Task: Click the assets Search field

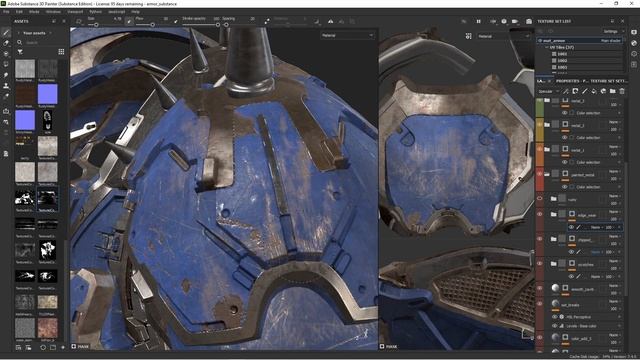Action: 41,42
